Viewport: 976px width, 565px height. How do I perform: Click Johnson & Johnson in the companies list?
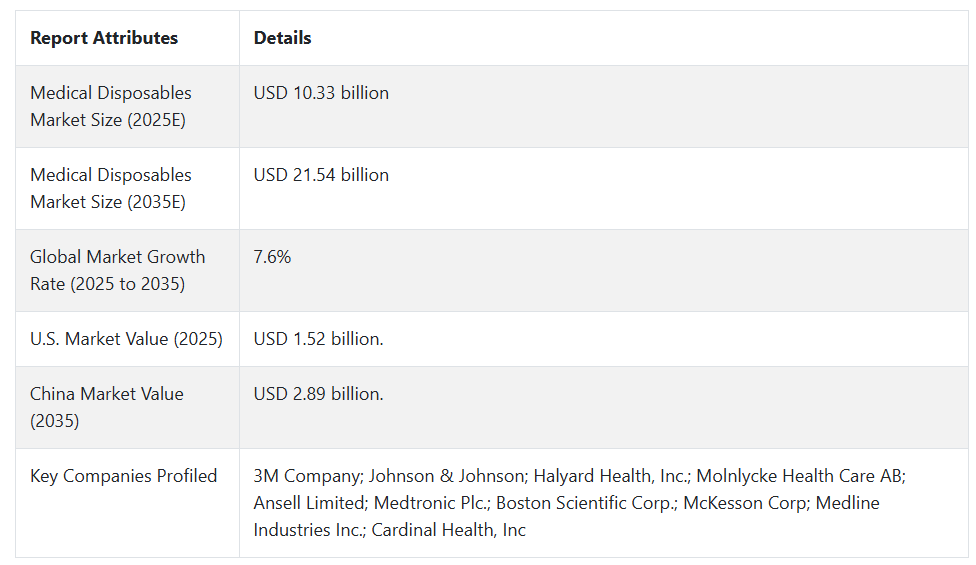pos(448,476)
